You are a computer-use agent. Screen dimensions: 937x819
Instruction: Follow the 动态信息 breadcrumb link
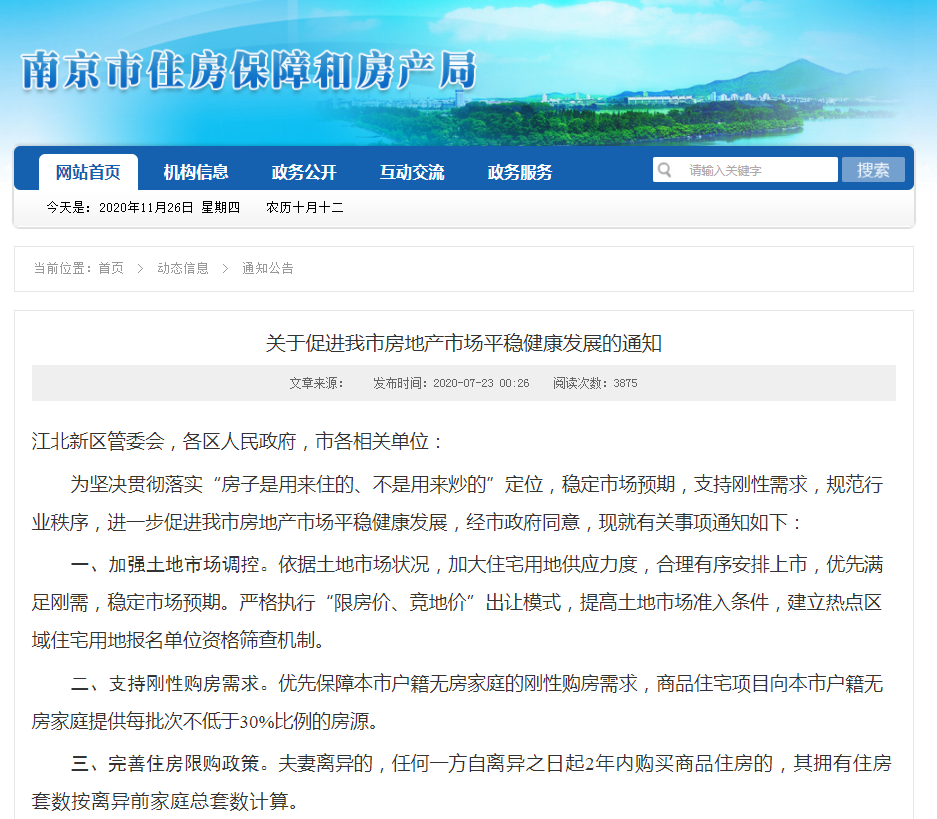[183, 268]
